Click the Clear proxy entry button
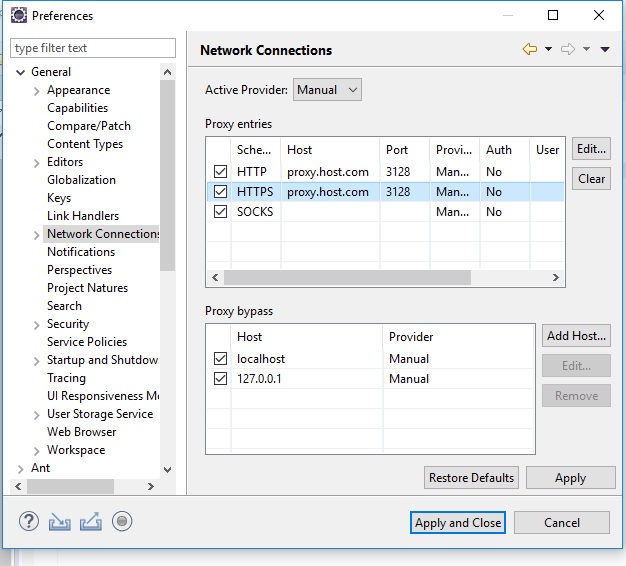This screenshot has width=626, height=566. coord(591,178)
